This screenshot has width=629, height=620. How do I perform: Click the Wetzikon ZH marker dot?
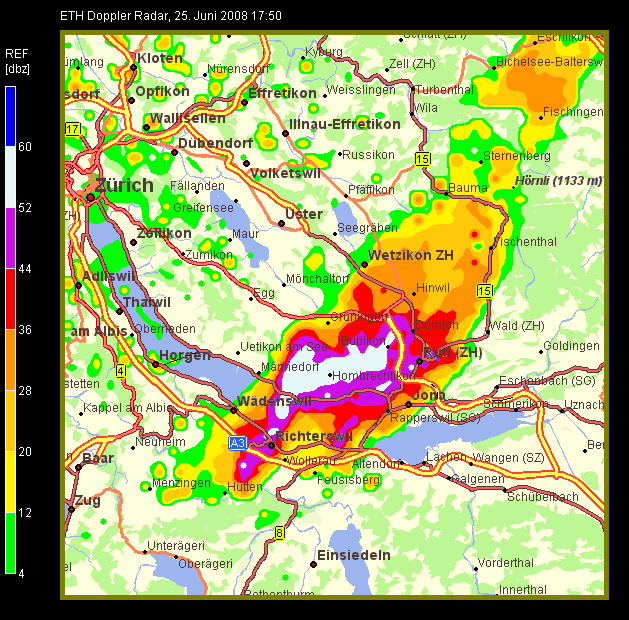point(364,264)
